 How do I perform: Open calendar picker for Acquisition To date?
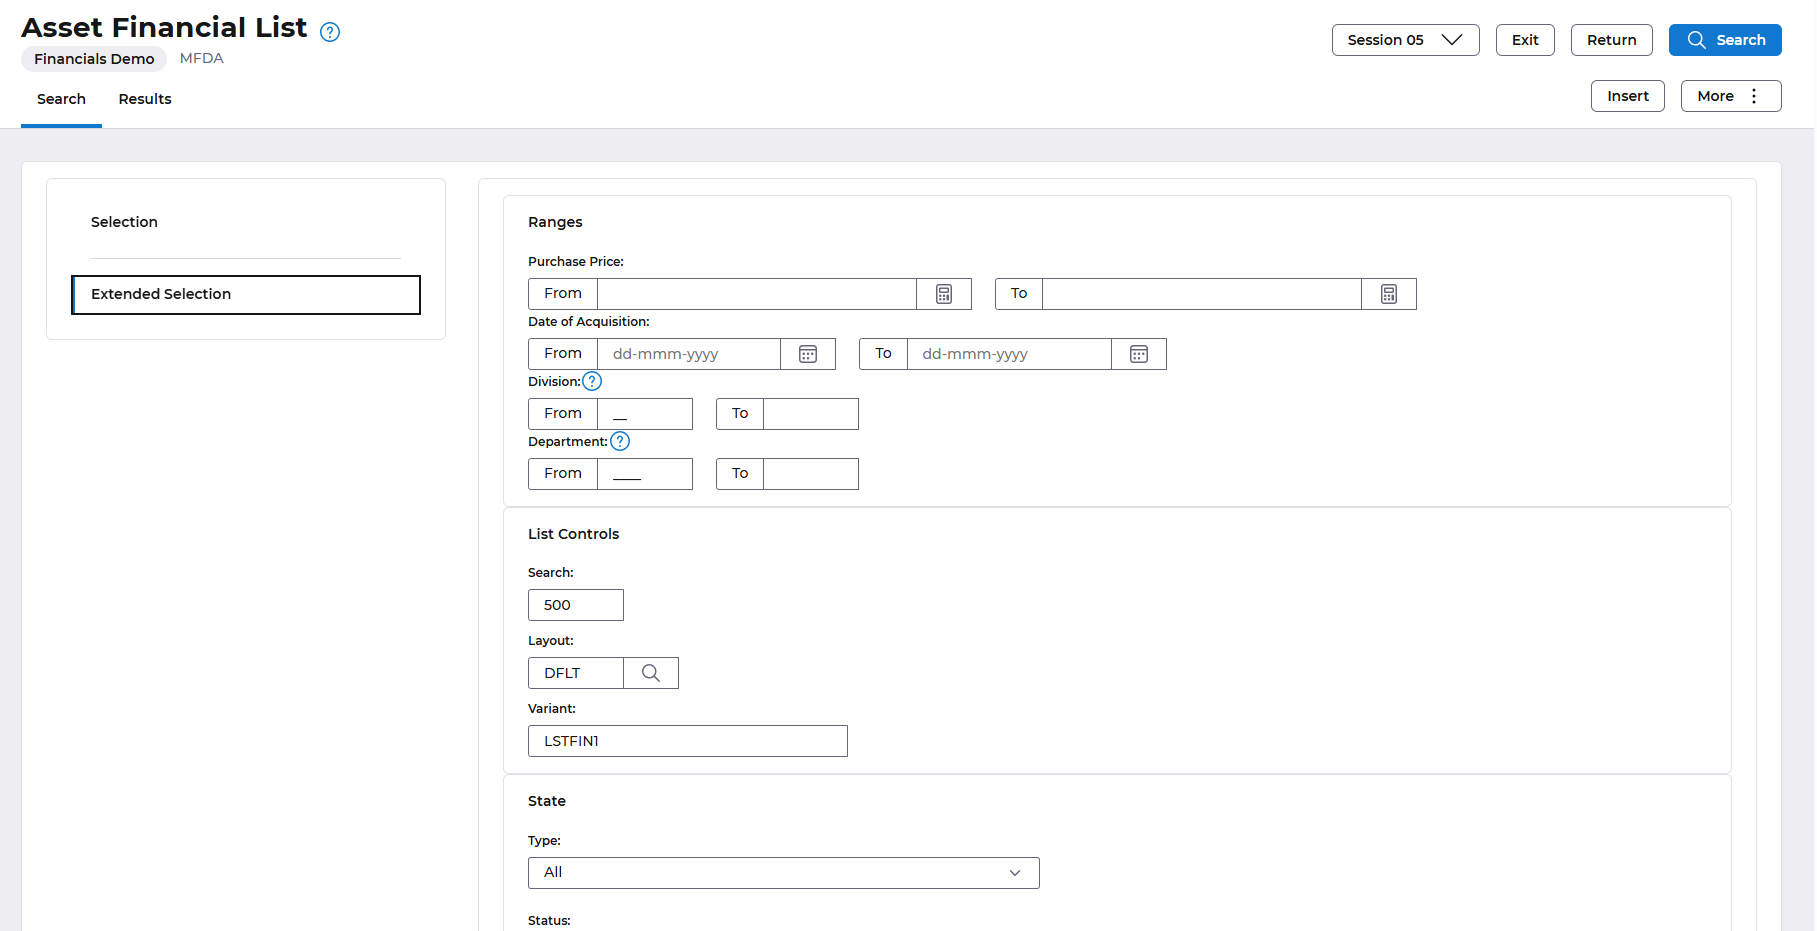(x=1138, y=354)
